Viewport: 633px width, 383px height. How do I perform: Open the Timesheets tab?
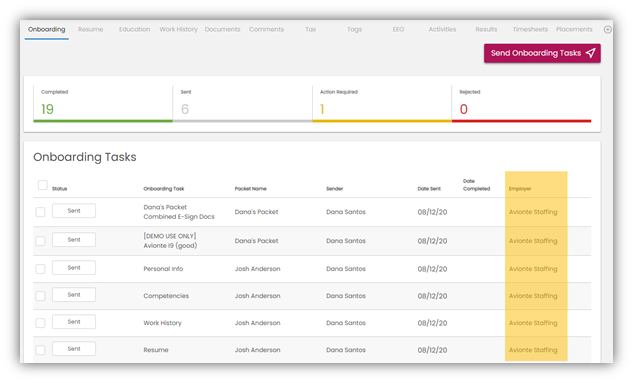(530, 29)
